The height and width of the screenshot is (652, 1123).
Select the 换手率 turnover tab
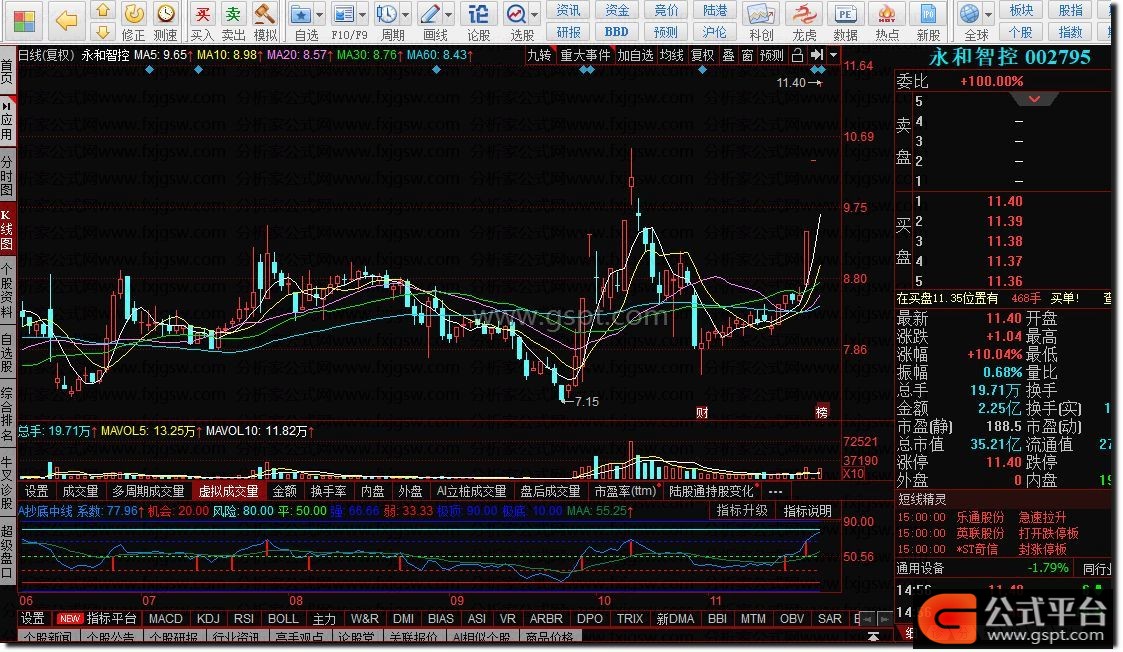click(x=329, y=492)
